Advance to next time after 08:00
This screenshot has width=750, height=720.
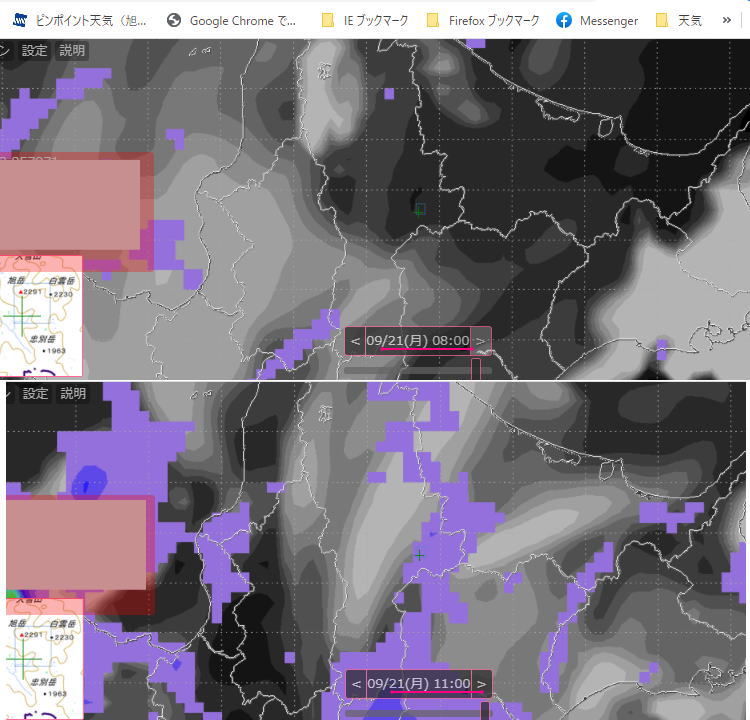481,341
